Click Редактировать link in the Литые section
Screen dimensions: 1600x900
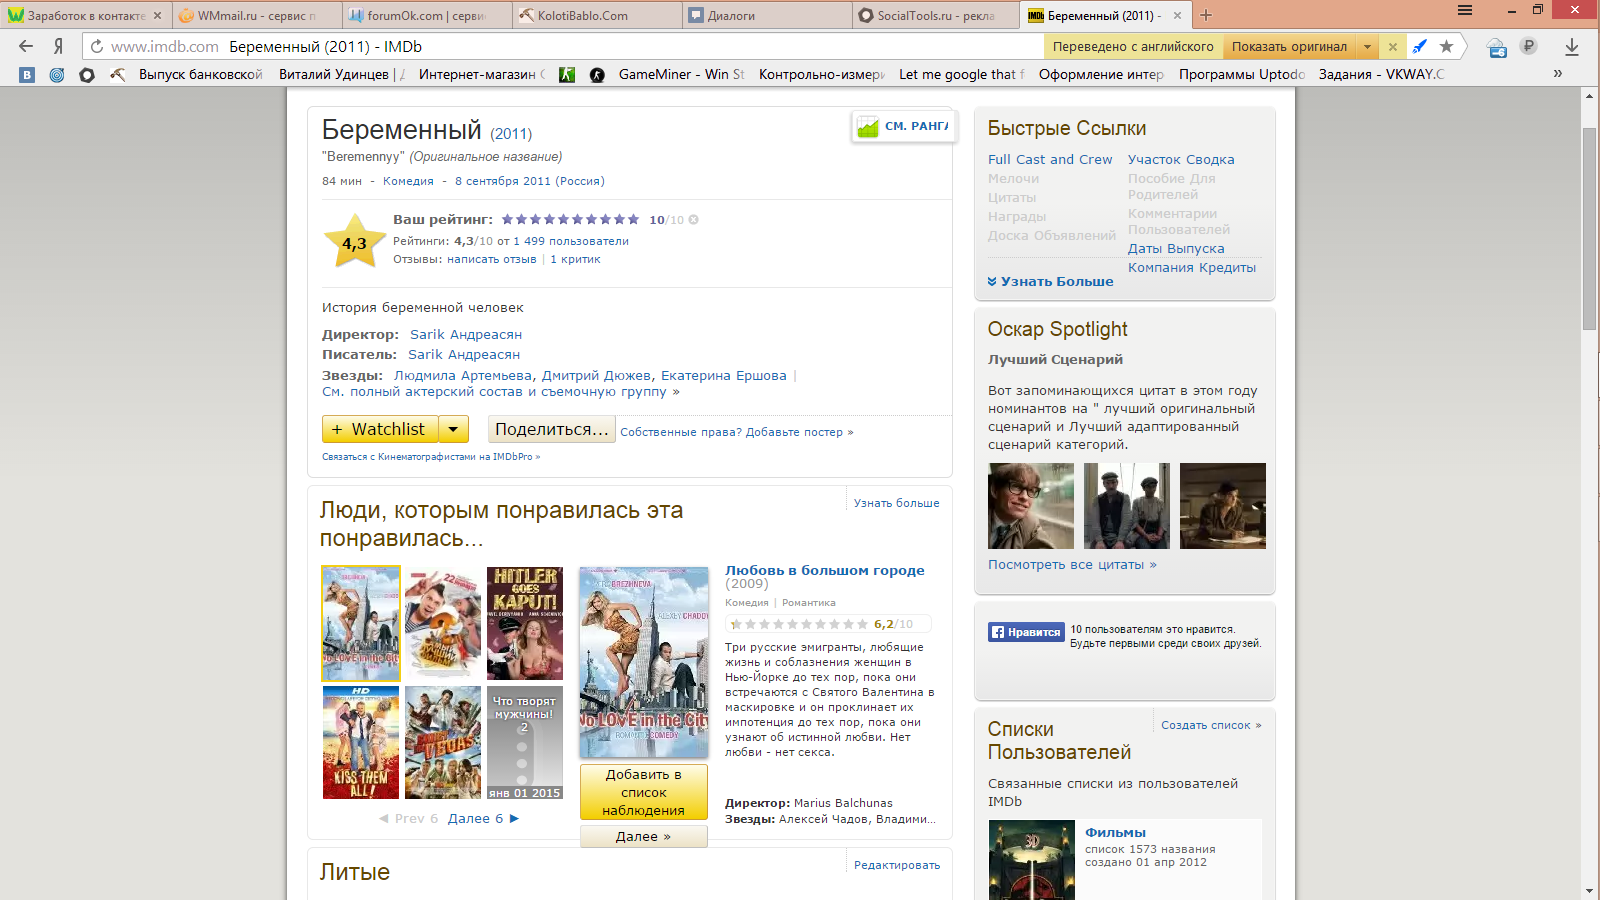coord(897,865)
